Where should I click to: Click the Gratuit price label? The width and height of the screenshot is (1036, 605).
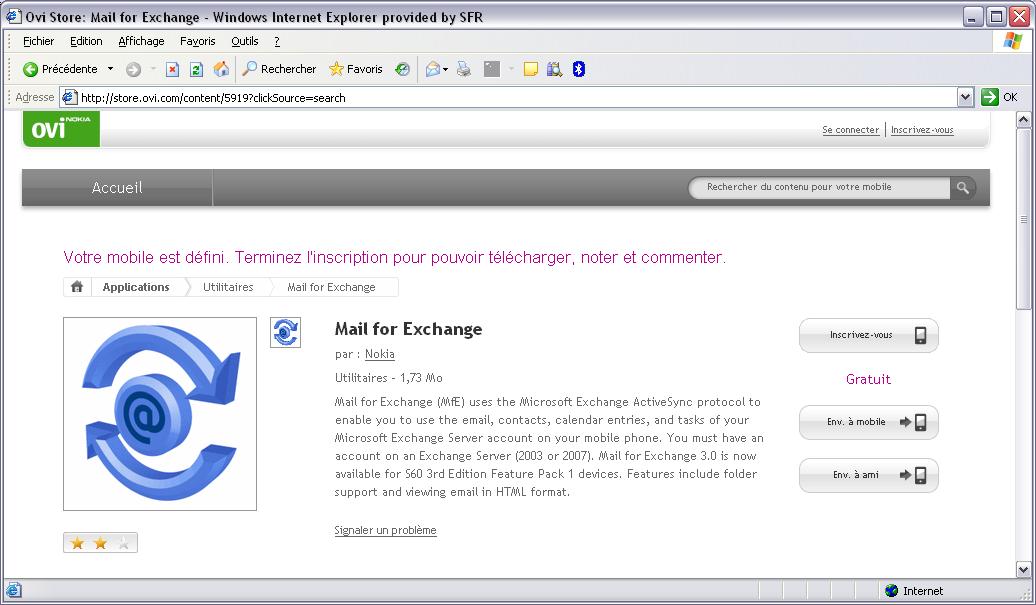pyautogui.click(x=868, y=379)
